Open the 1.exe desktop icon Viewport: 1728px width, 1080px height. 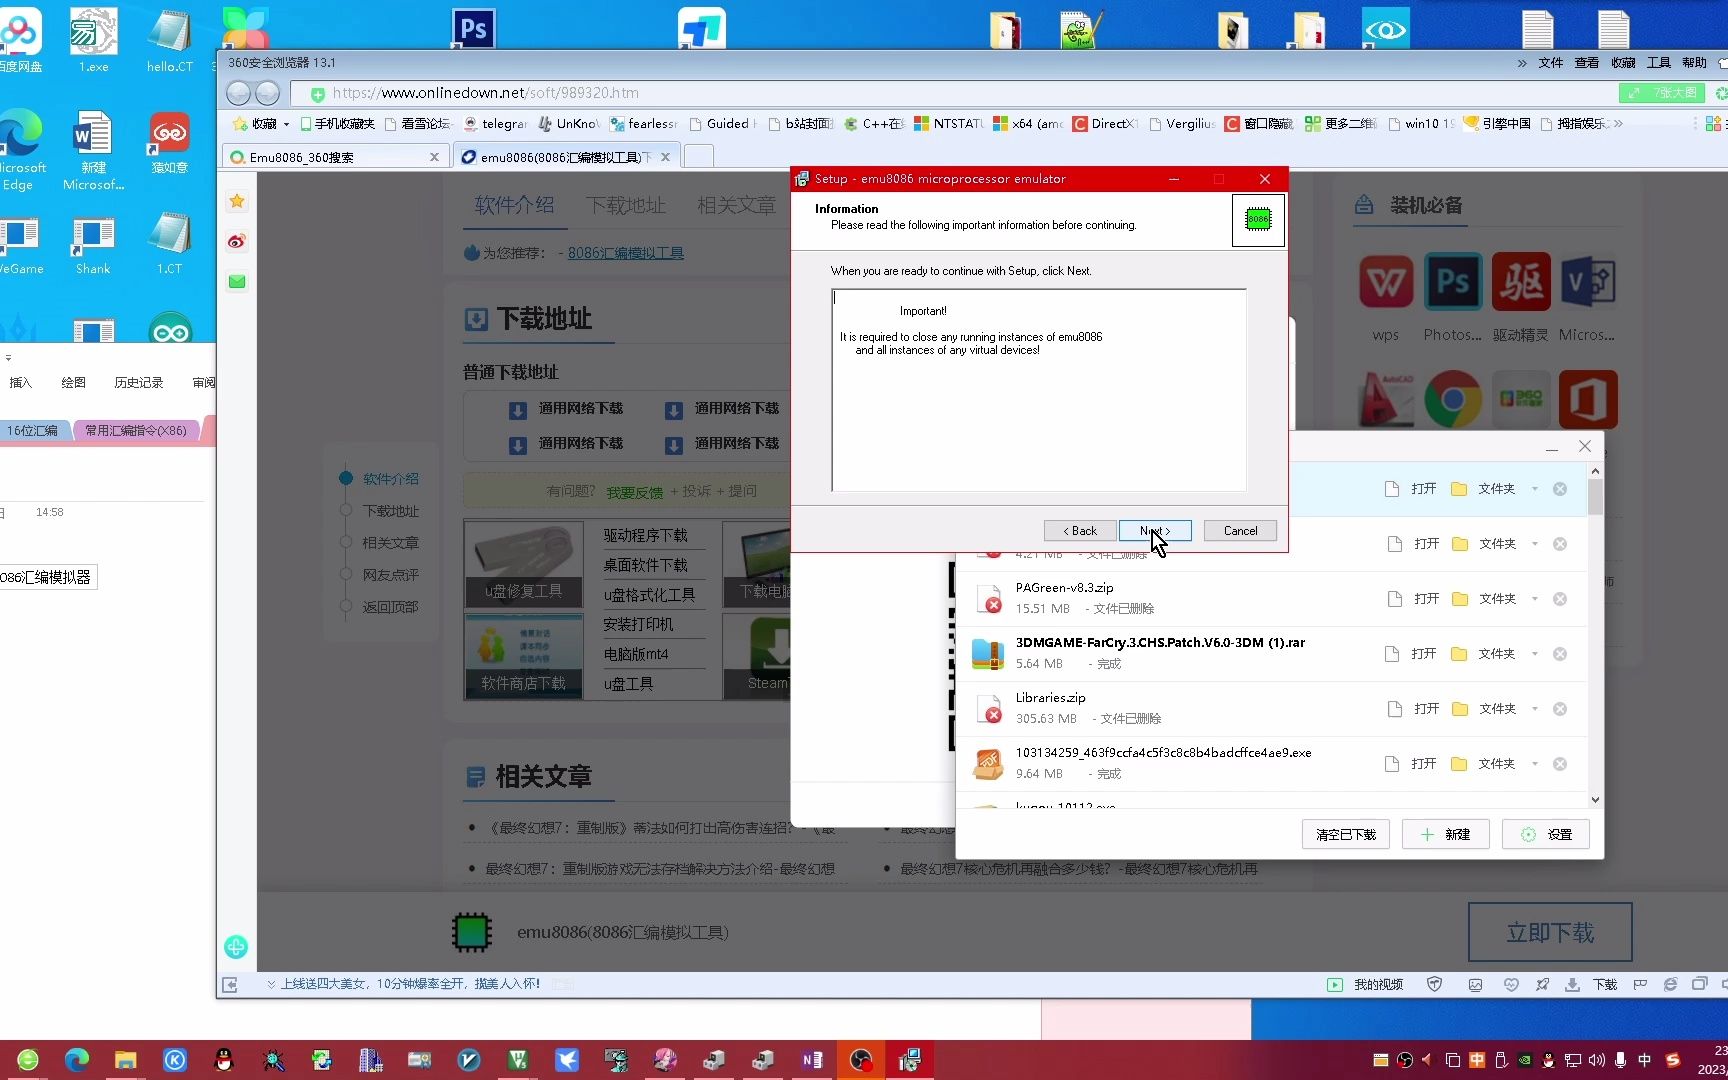(x=93, y=40)
